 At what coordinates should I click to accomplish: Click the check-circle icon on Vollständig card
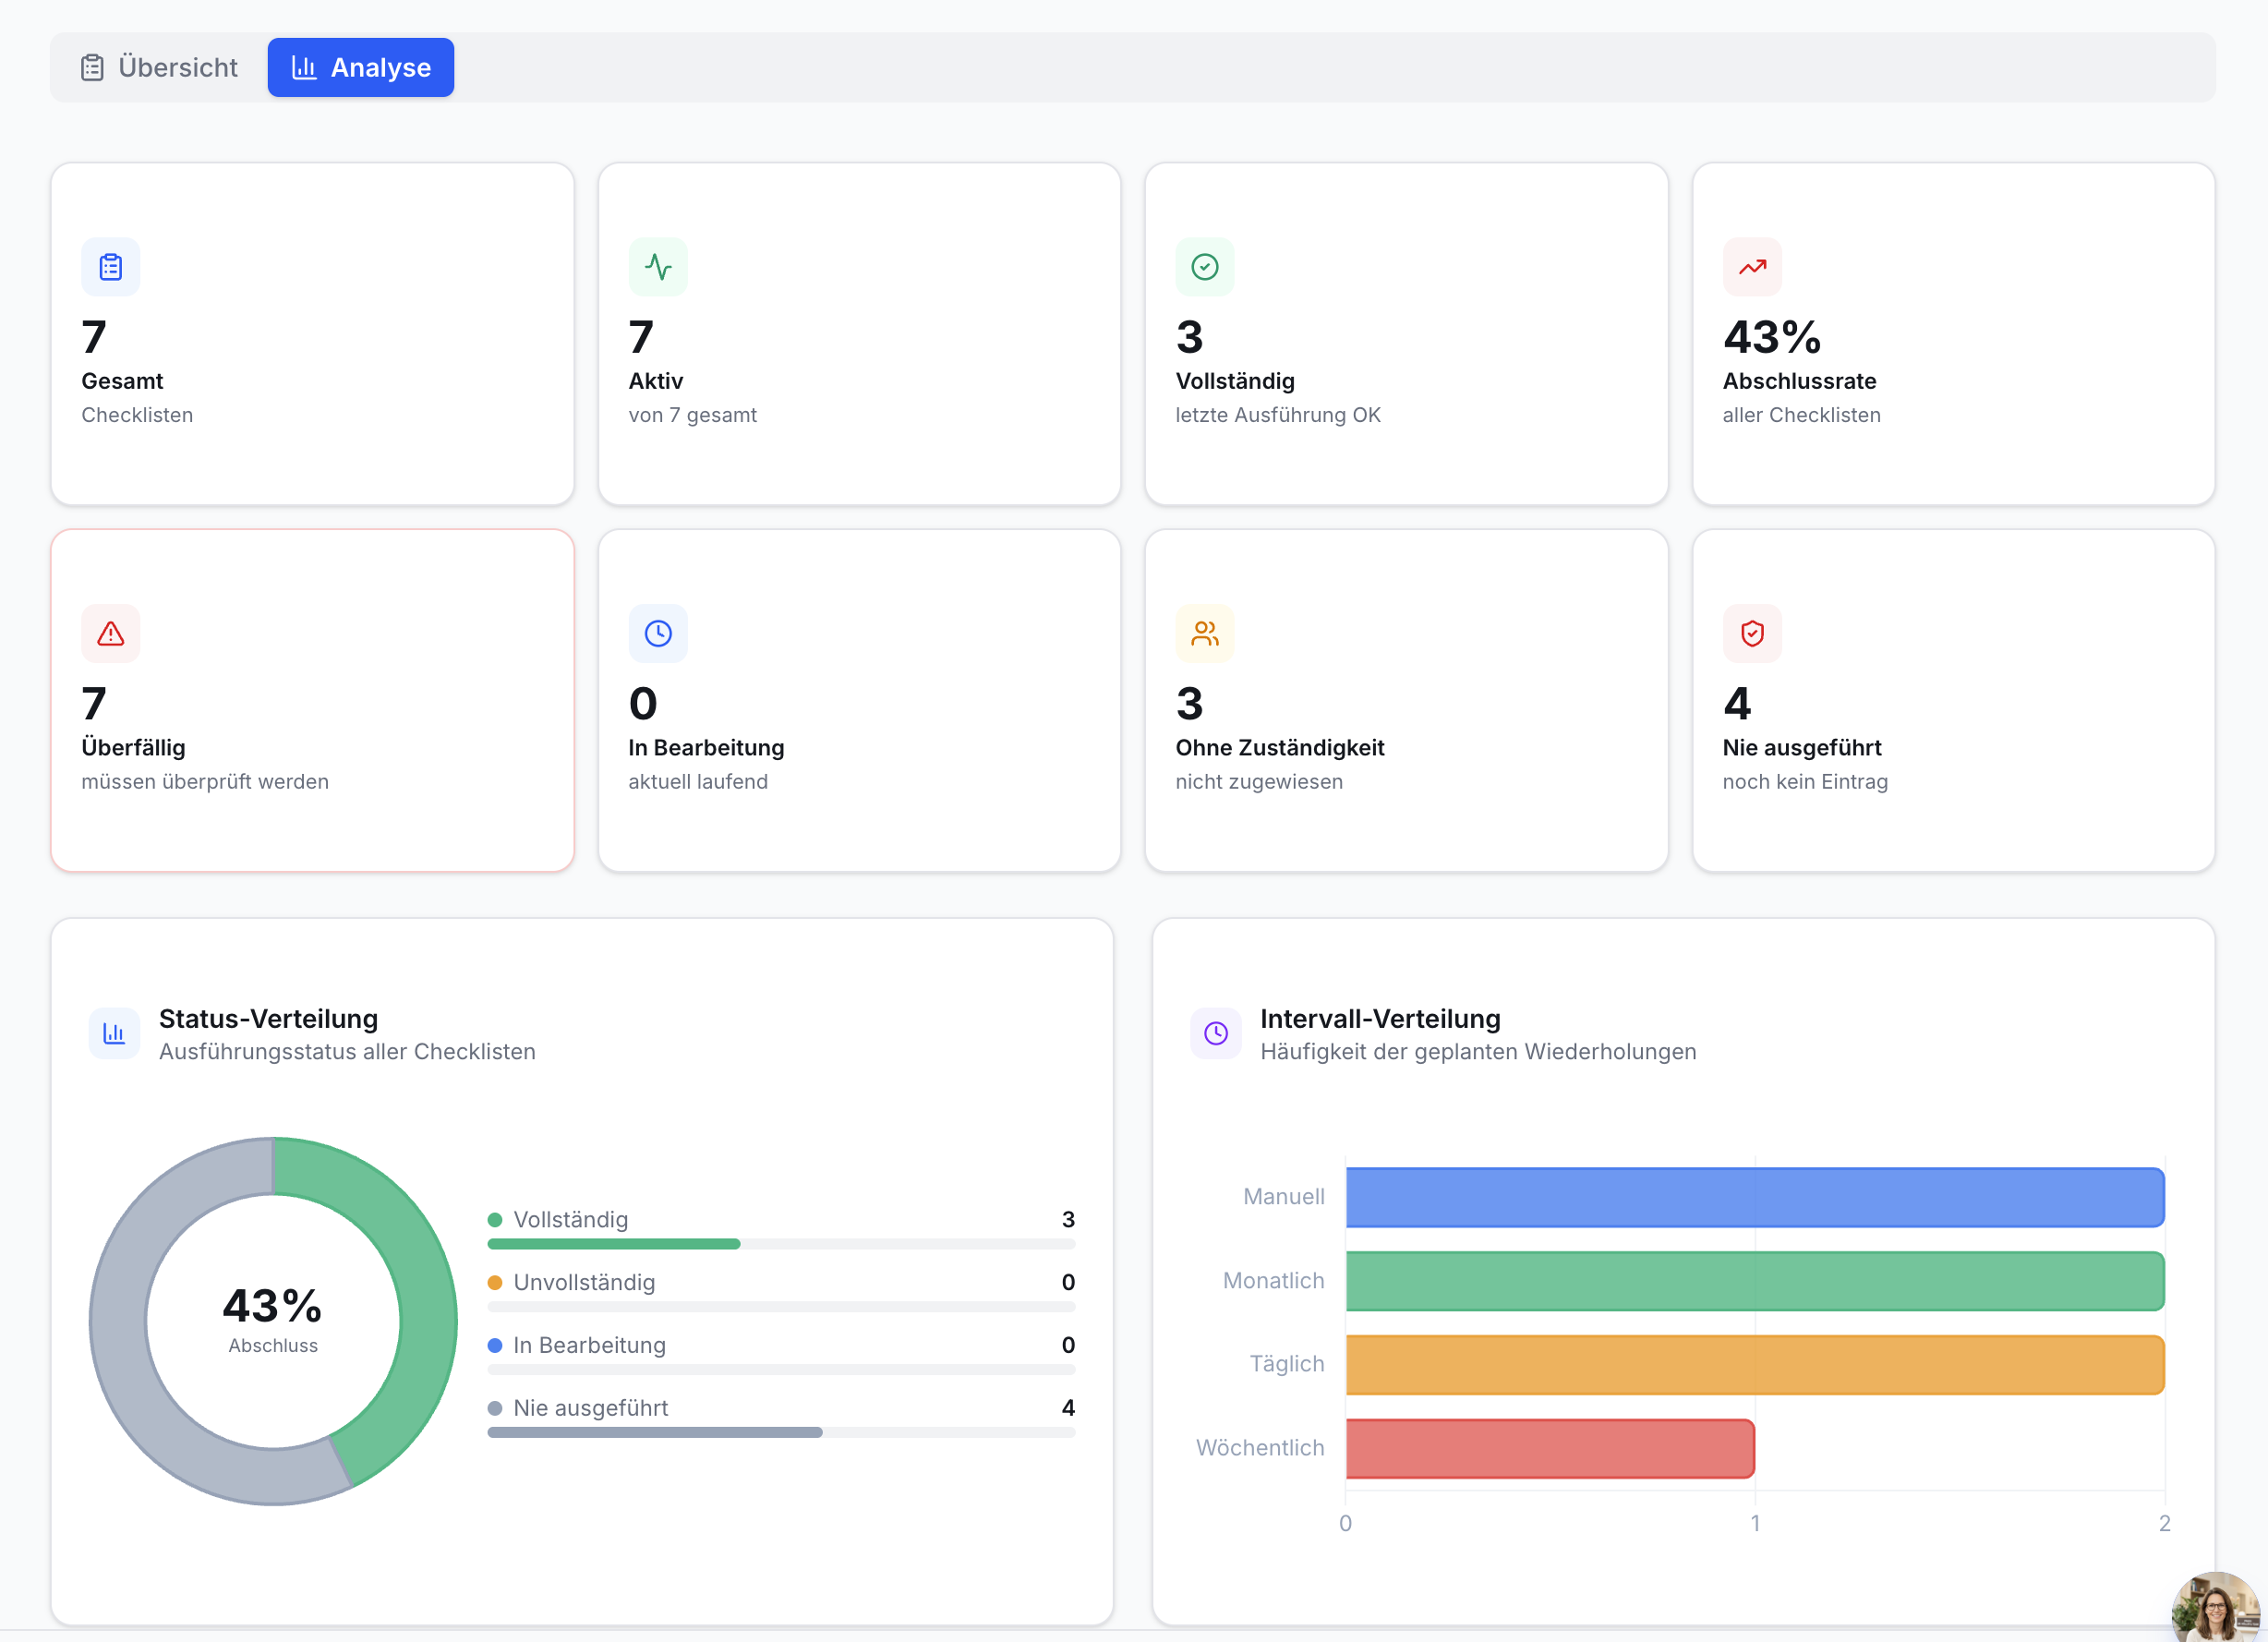coord(1205,267)
